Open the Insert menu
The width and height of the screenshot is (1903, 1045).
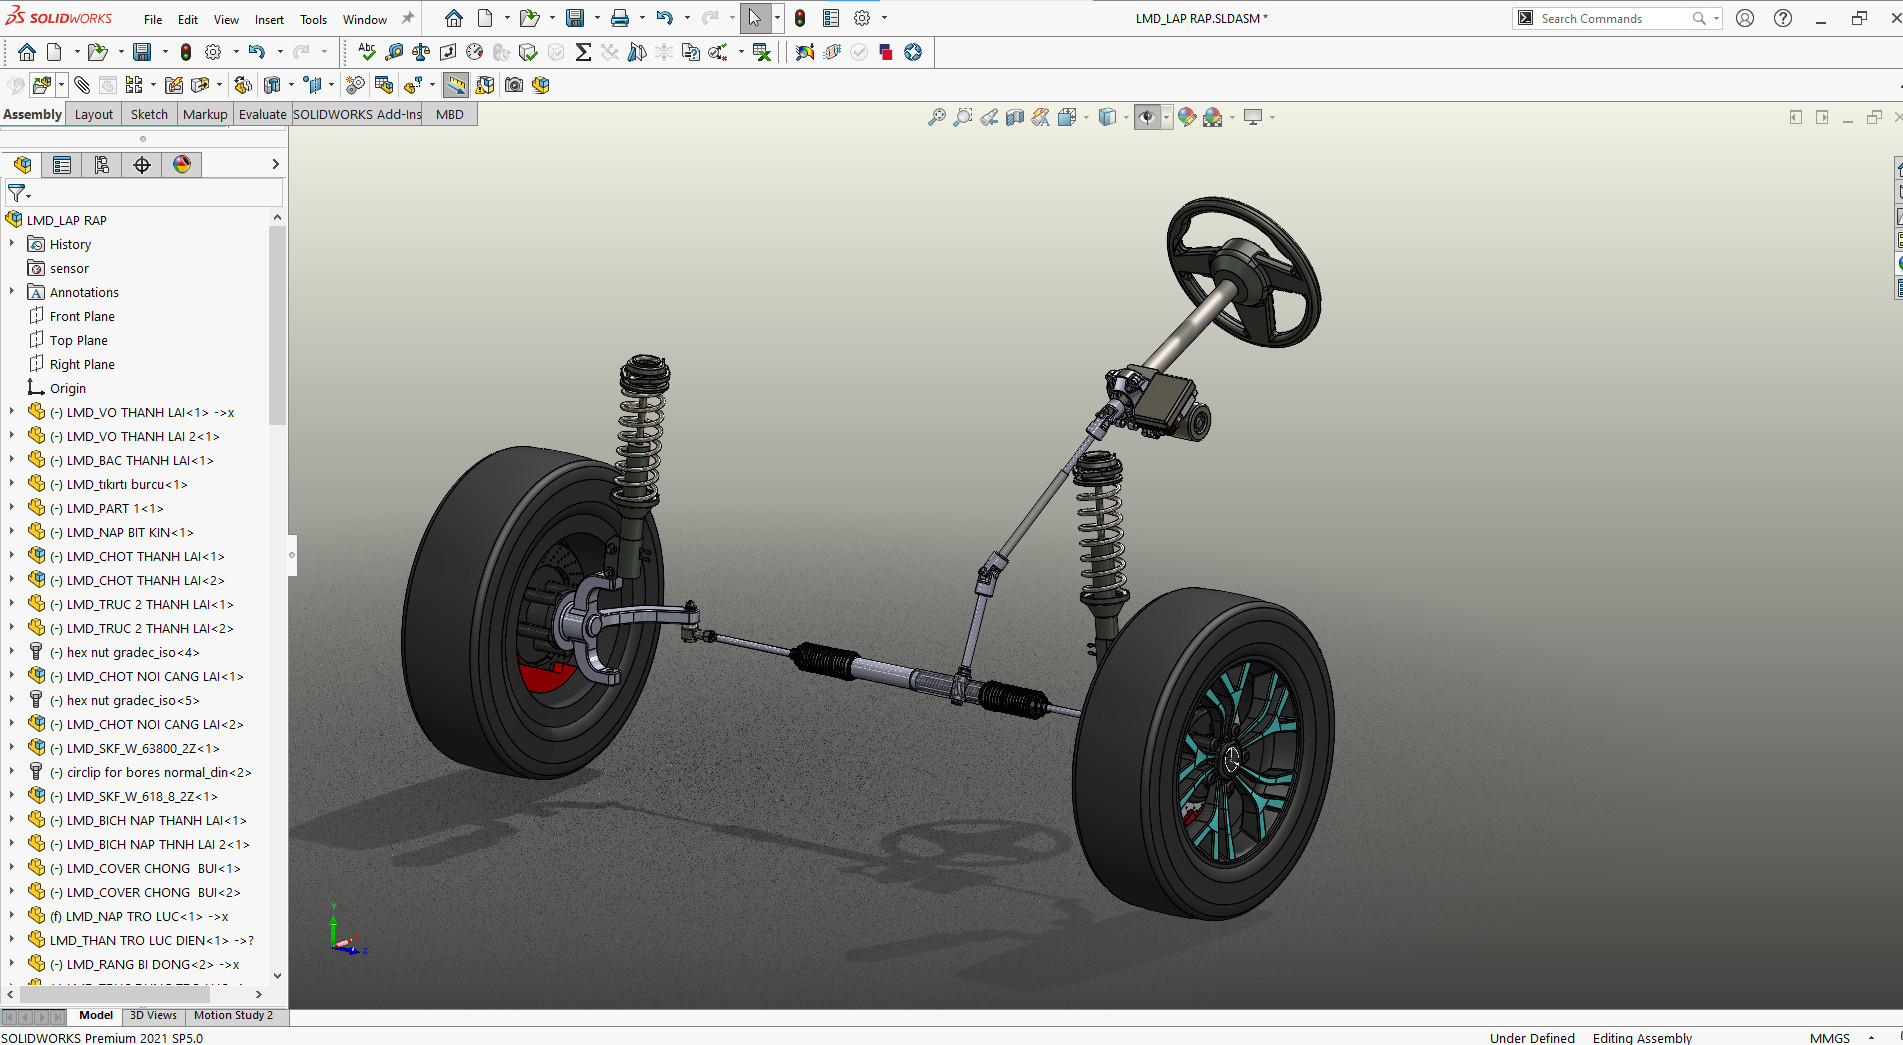(x=269, y=19)
